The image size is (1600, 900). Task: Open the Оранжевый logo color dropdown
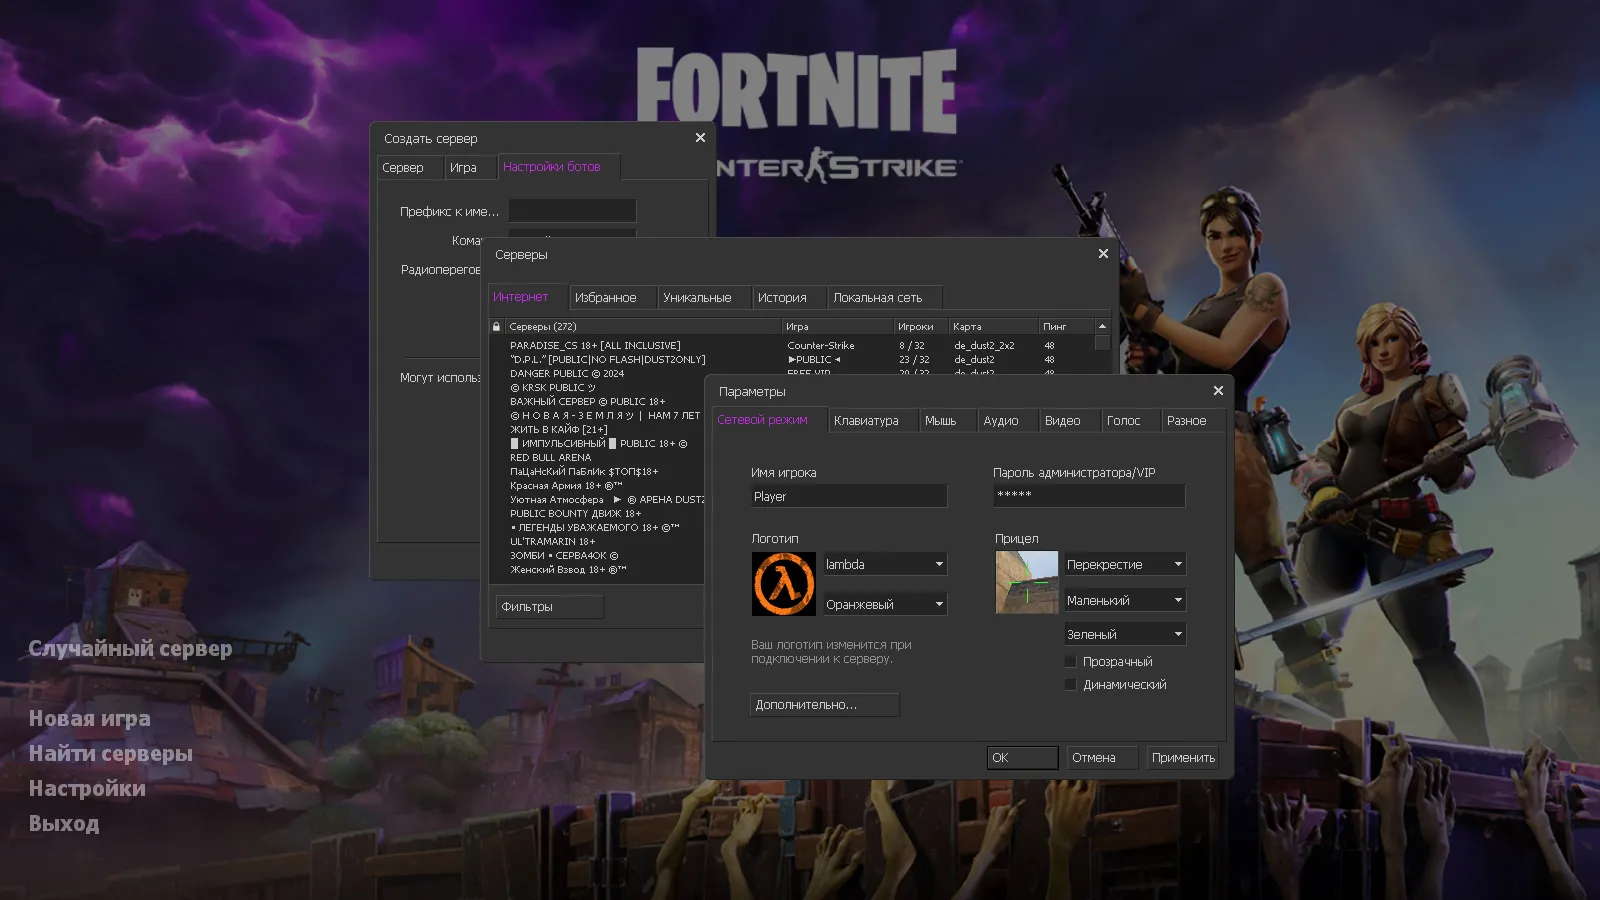click(x=884, y=603)
